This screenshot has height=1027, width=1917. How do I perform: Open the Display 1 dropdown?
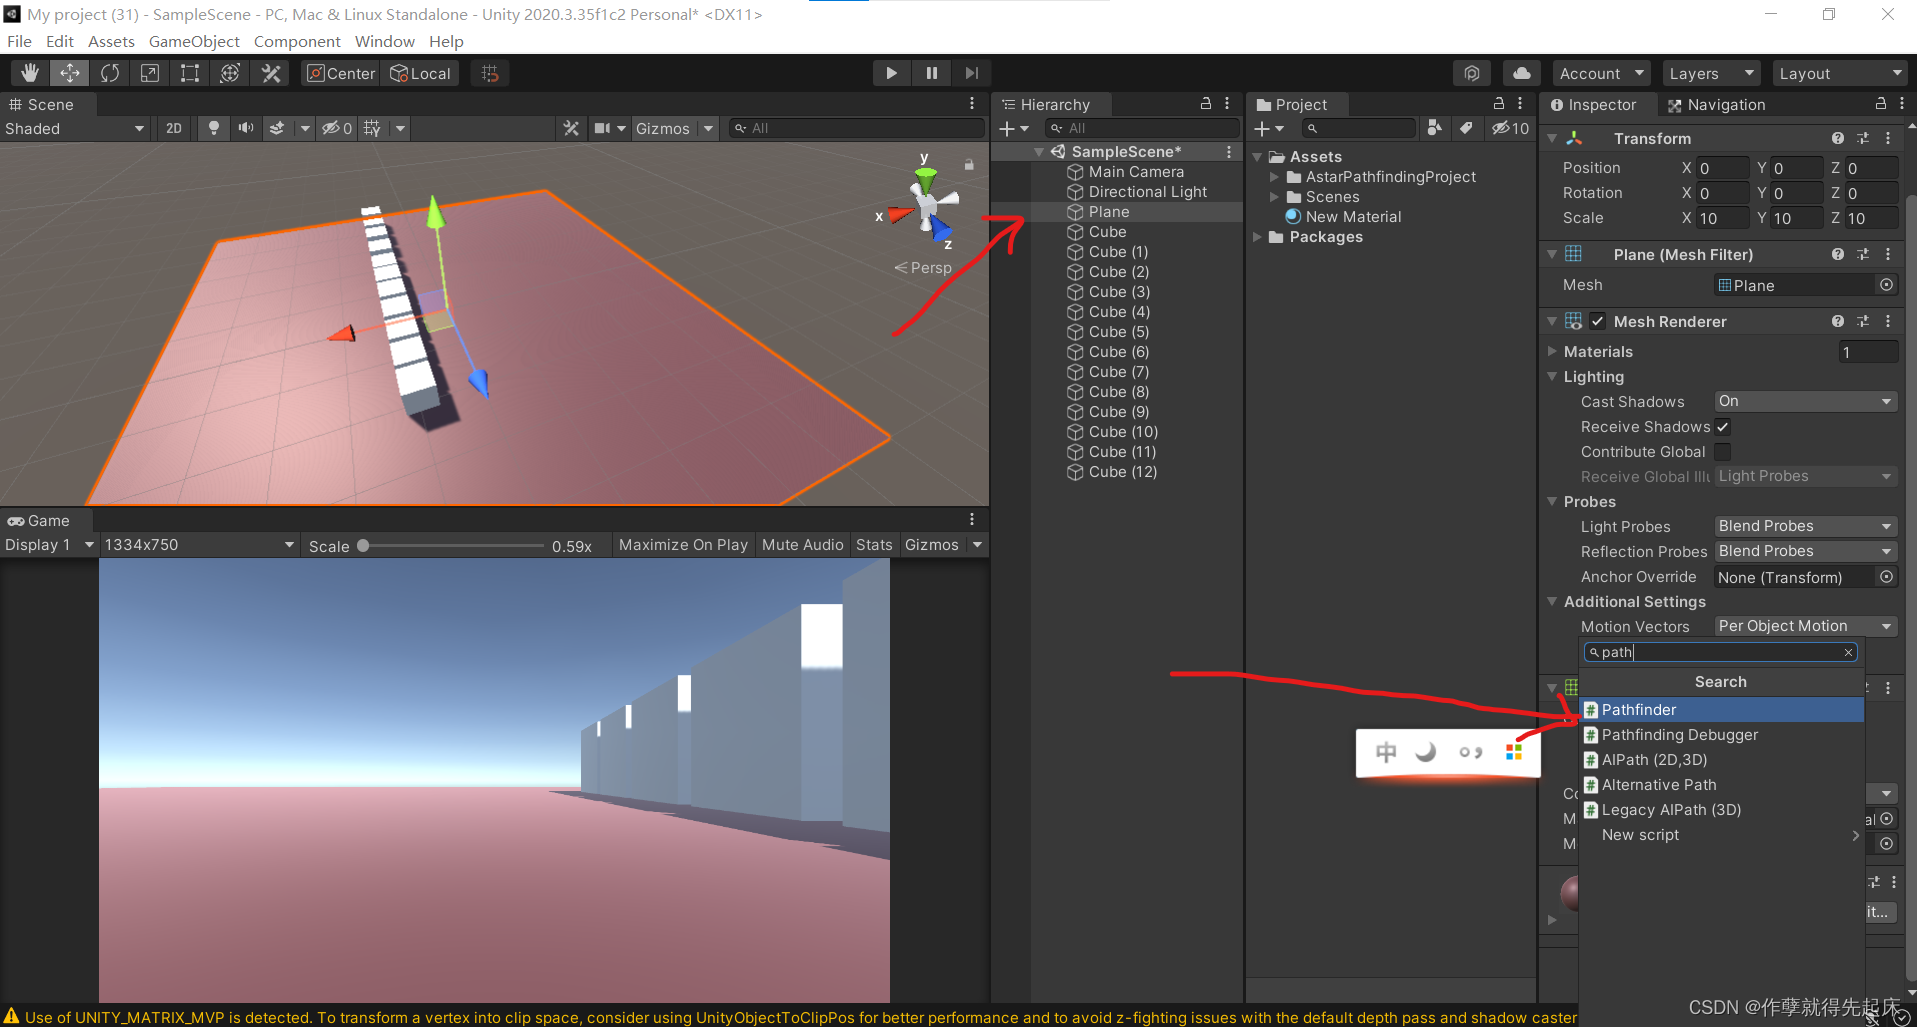[49, 545]
